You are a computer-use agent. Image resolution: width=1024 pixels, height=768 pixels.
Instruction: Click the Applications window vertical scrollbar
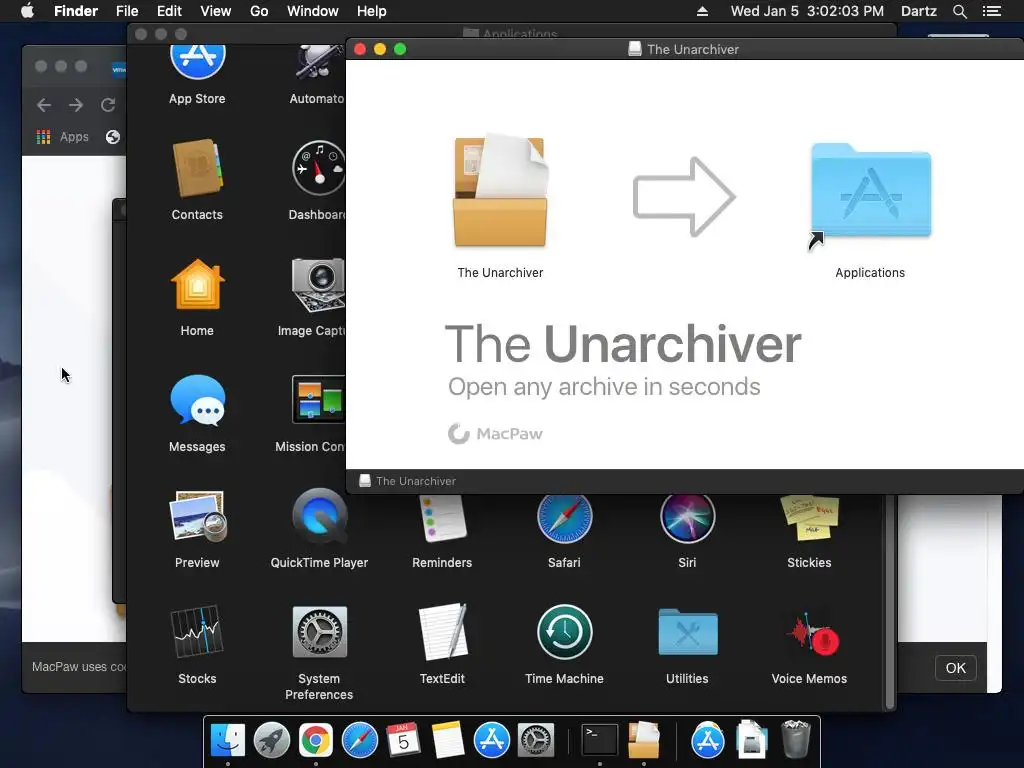889,601
